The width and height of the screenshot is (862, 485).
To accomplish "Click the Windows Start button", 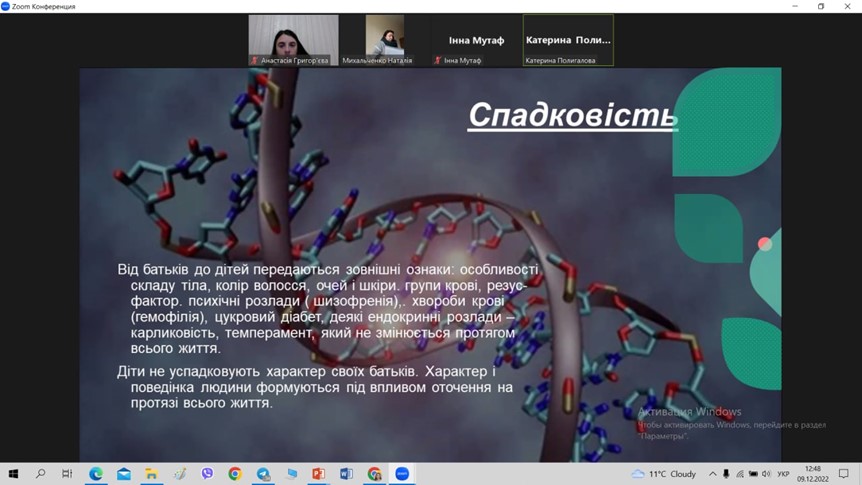I will (x=13, y=474).
